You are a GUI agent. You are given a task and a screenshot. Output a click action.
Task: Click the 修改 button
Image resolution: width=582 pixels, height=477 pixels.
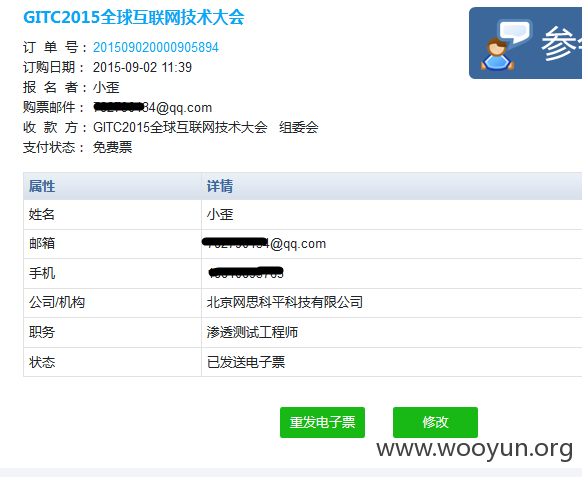[435, 422]
